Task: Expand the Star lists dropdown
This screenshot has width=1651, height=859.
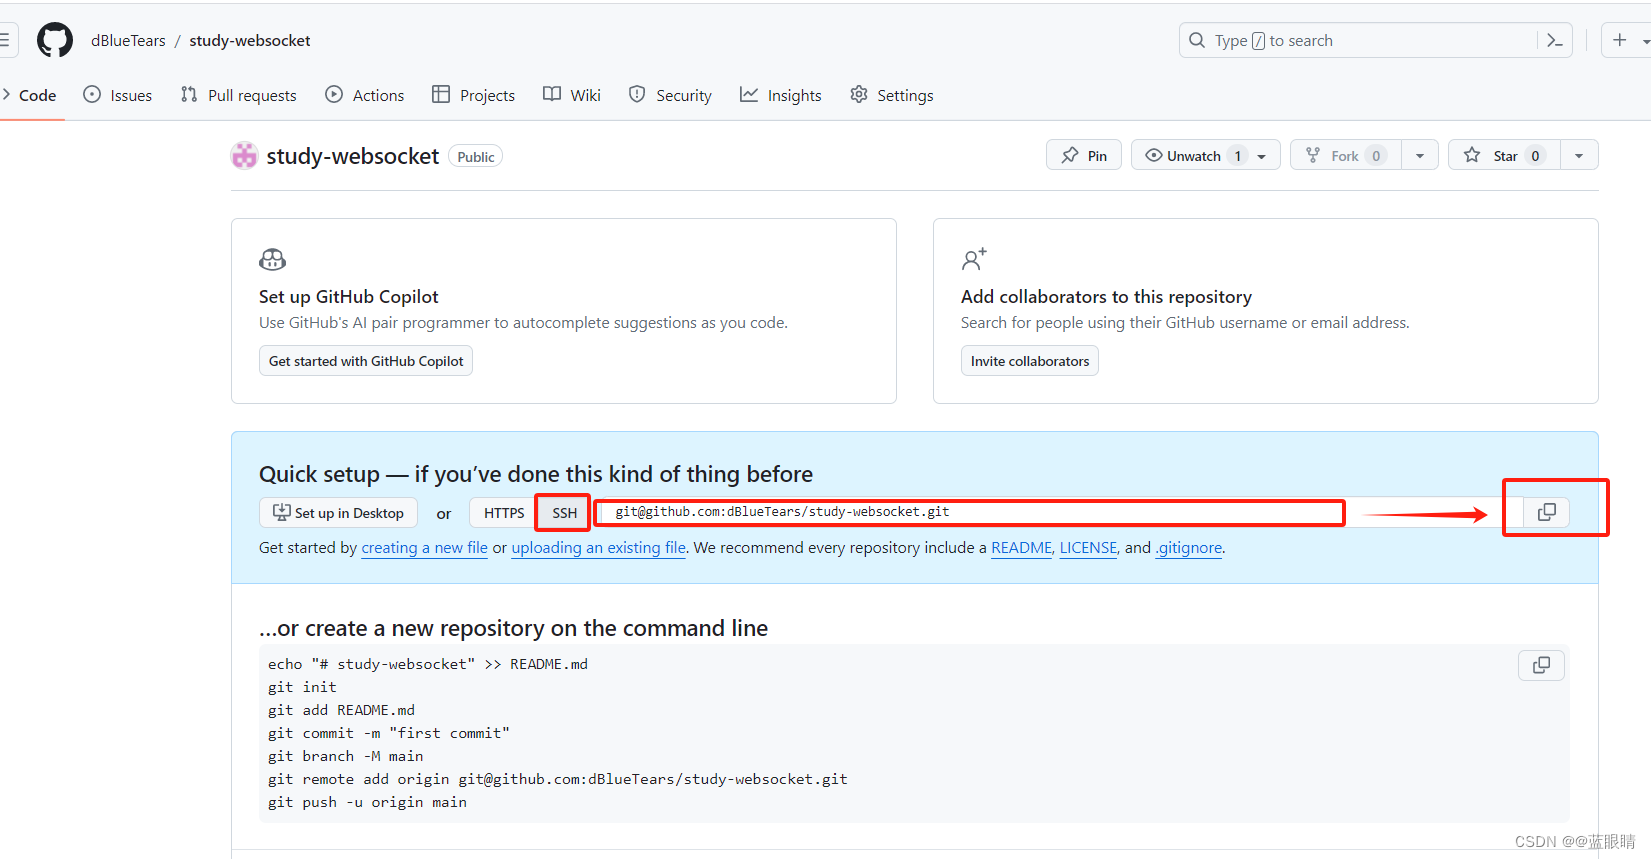Action: pyautogui.click(x=1579, y=155)
